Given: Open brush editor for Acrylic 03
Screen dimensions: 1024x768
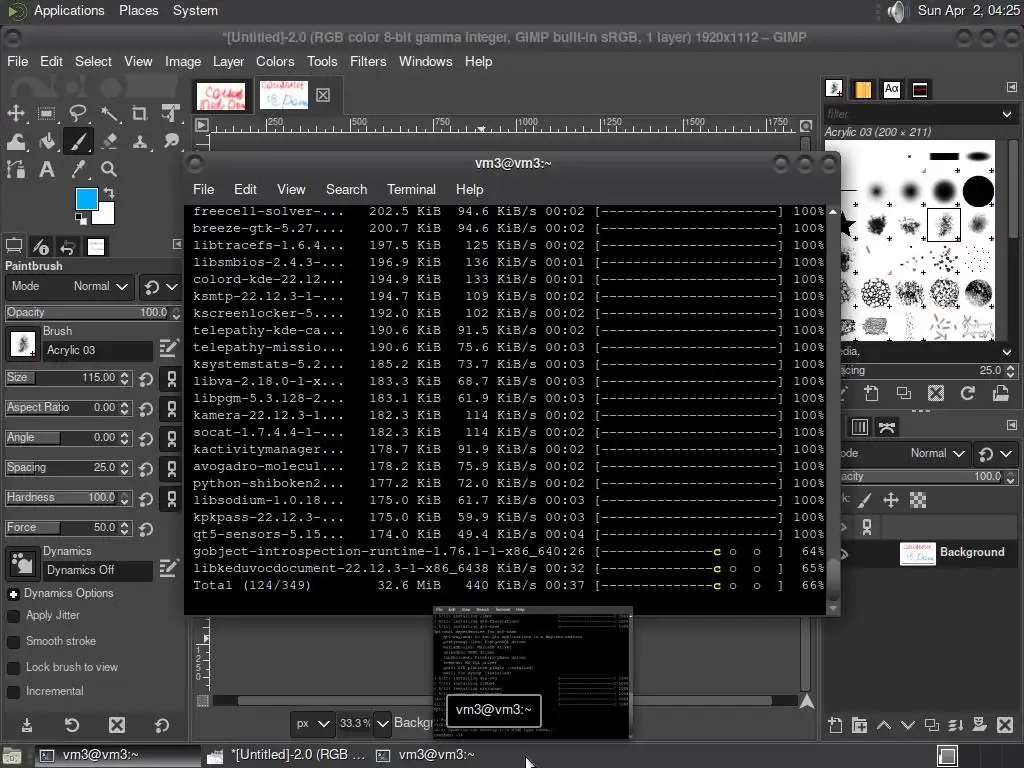Looking at the screenshot, I should (x=168, y=348).
